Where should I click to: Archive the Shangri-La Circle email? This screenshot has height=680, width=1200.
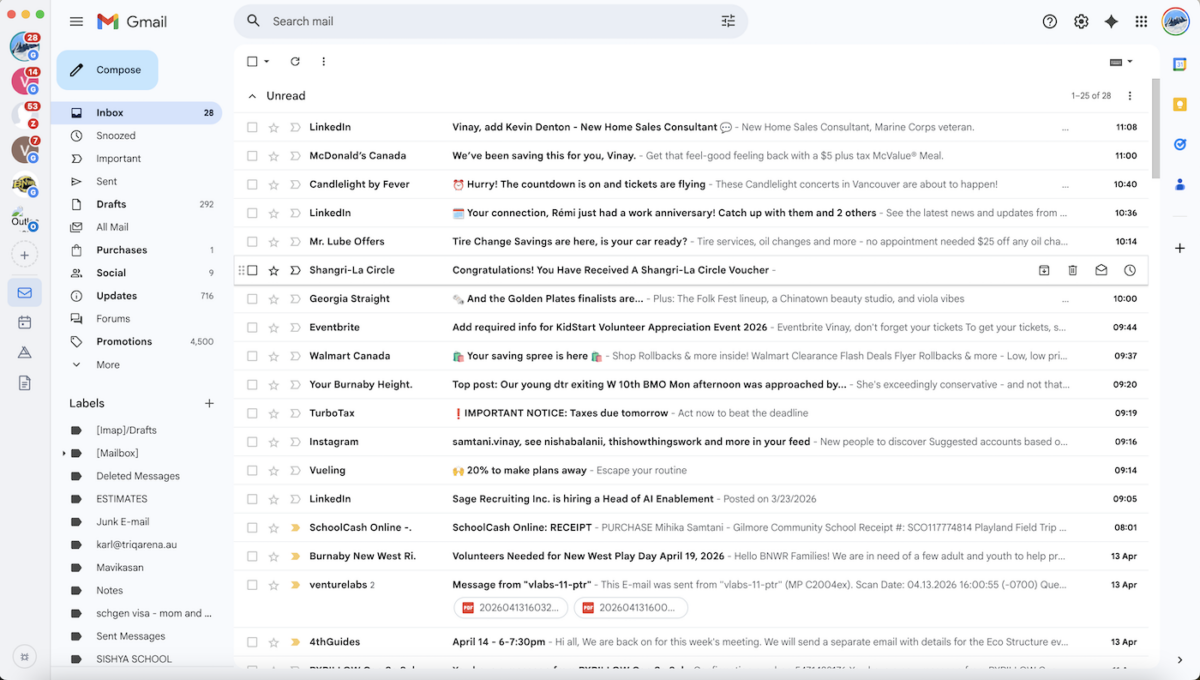[x=1044, y=270]
